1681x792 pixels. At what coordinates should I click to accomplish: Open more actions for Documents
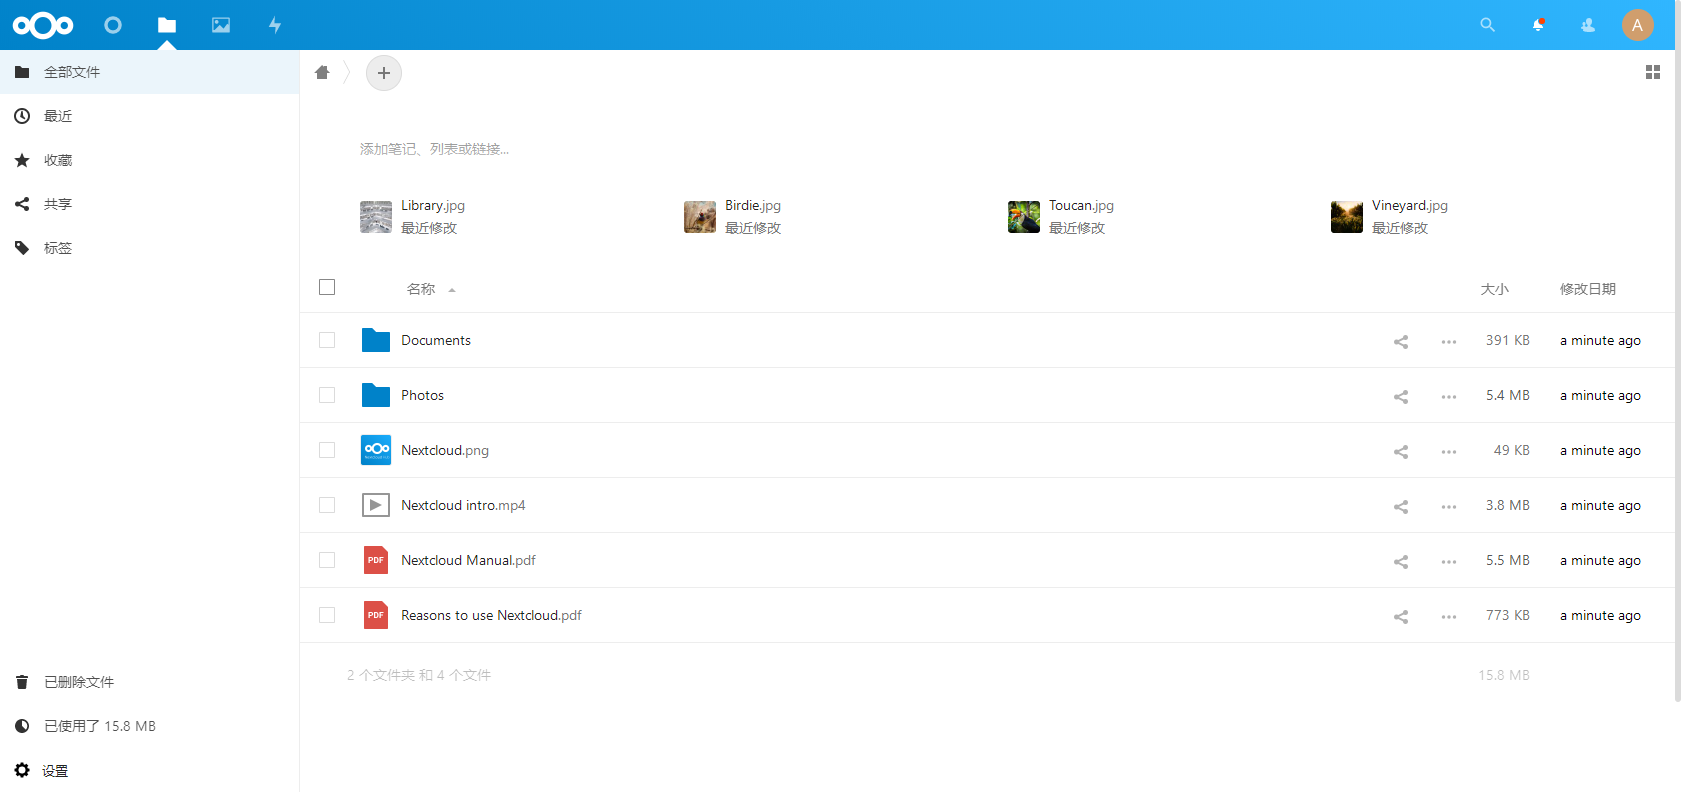click(1449, 342)
